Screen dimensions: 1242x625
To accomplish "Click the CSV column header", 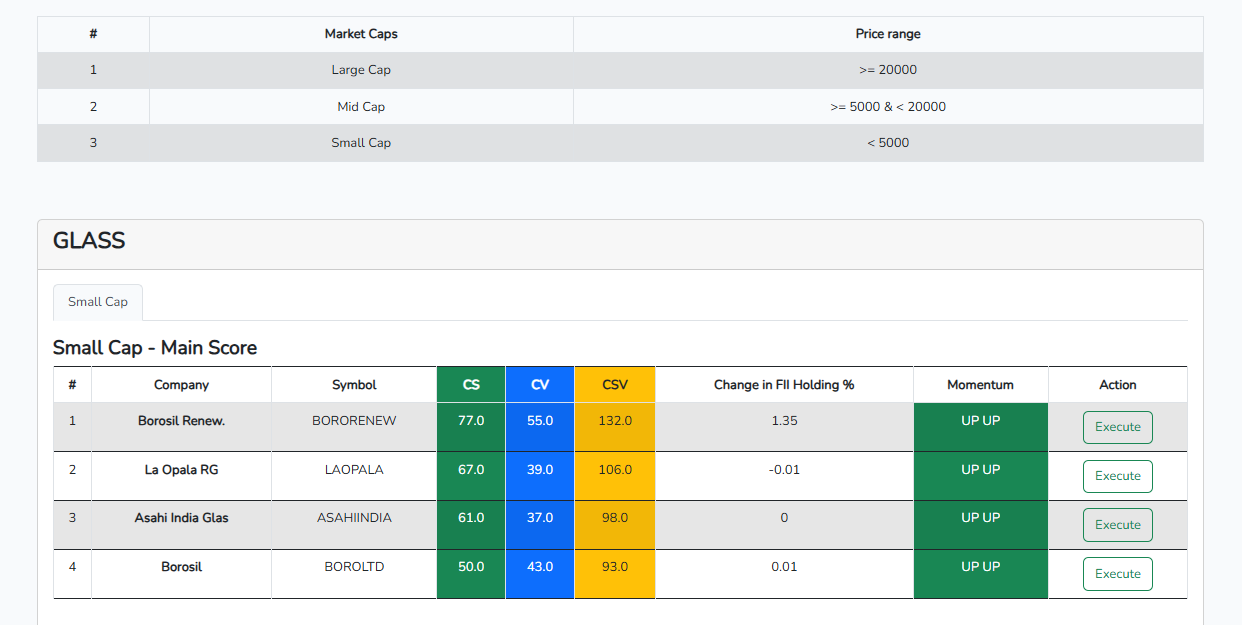I will click(615, 385).
